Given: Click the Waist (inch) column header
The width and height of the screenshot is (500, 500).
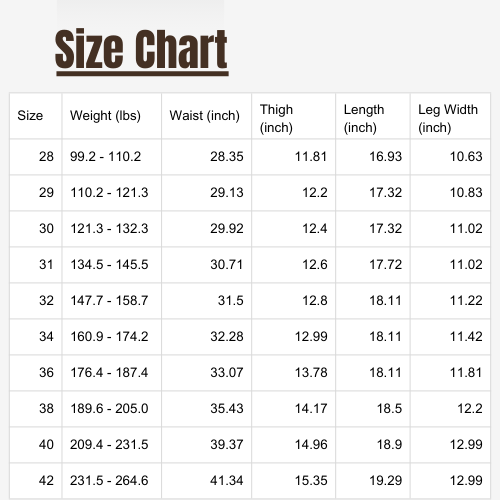Looking at the screenshot, I should (x=205, y=116).
